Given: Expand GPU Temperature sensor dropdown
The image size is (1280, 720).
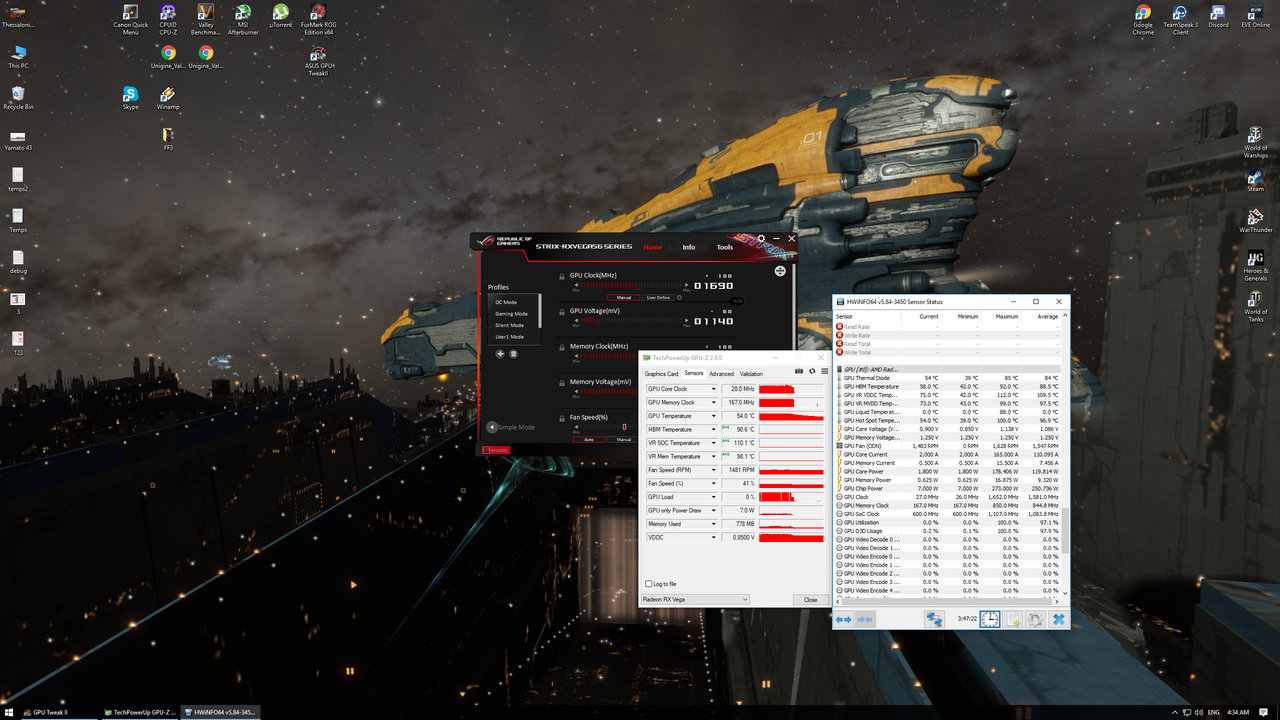Looking at the screenshot, I should pyautogui.click(x=713, y=416).
